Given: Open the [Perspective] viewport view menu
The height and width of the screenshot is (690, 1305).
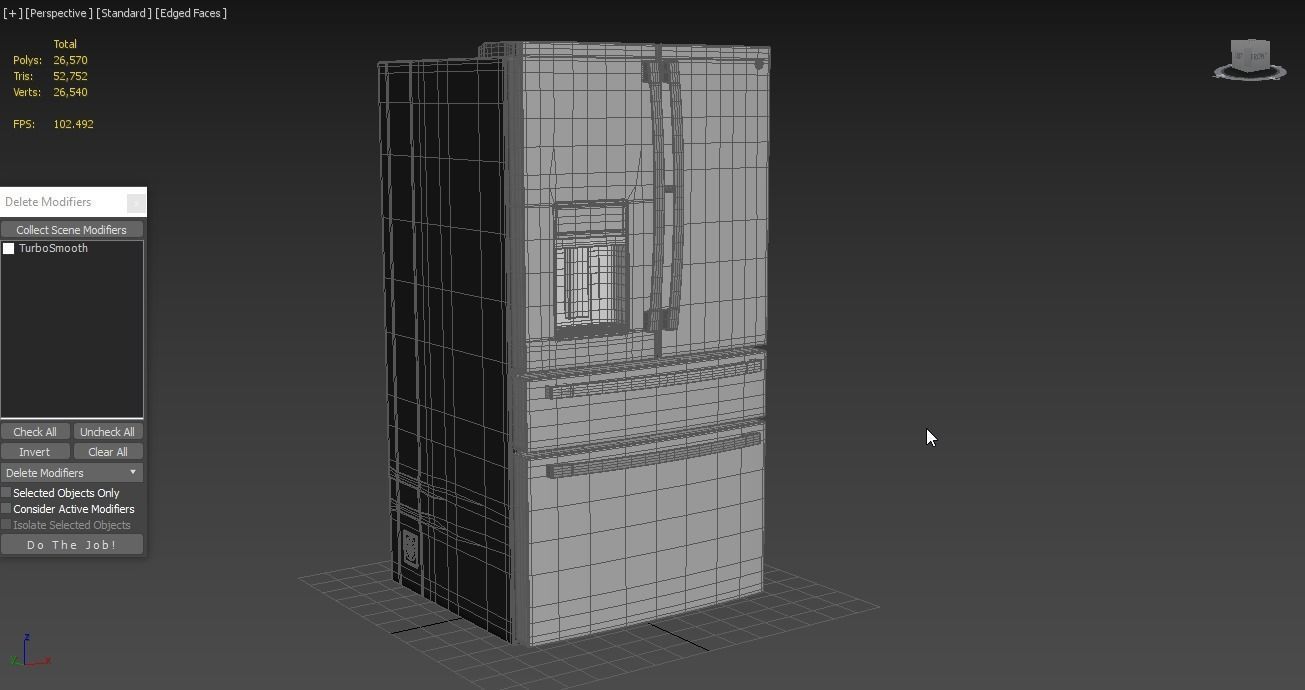Looking at the screenshot, I should coord(59,13).
